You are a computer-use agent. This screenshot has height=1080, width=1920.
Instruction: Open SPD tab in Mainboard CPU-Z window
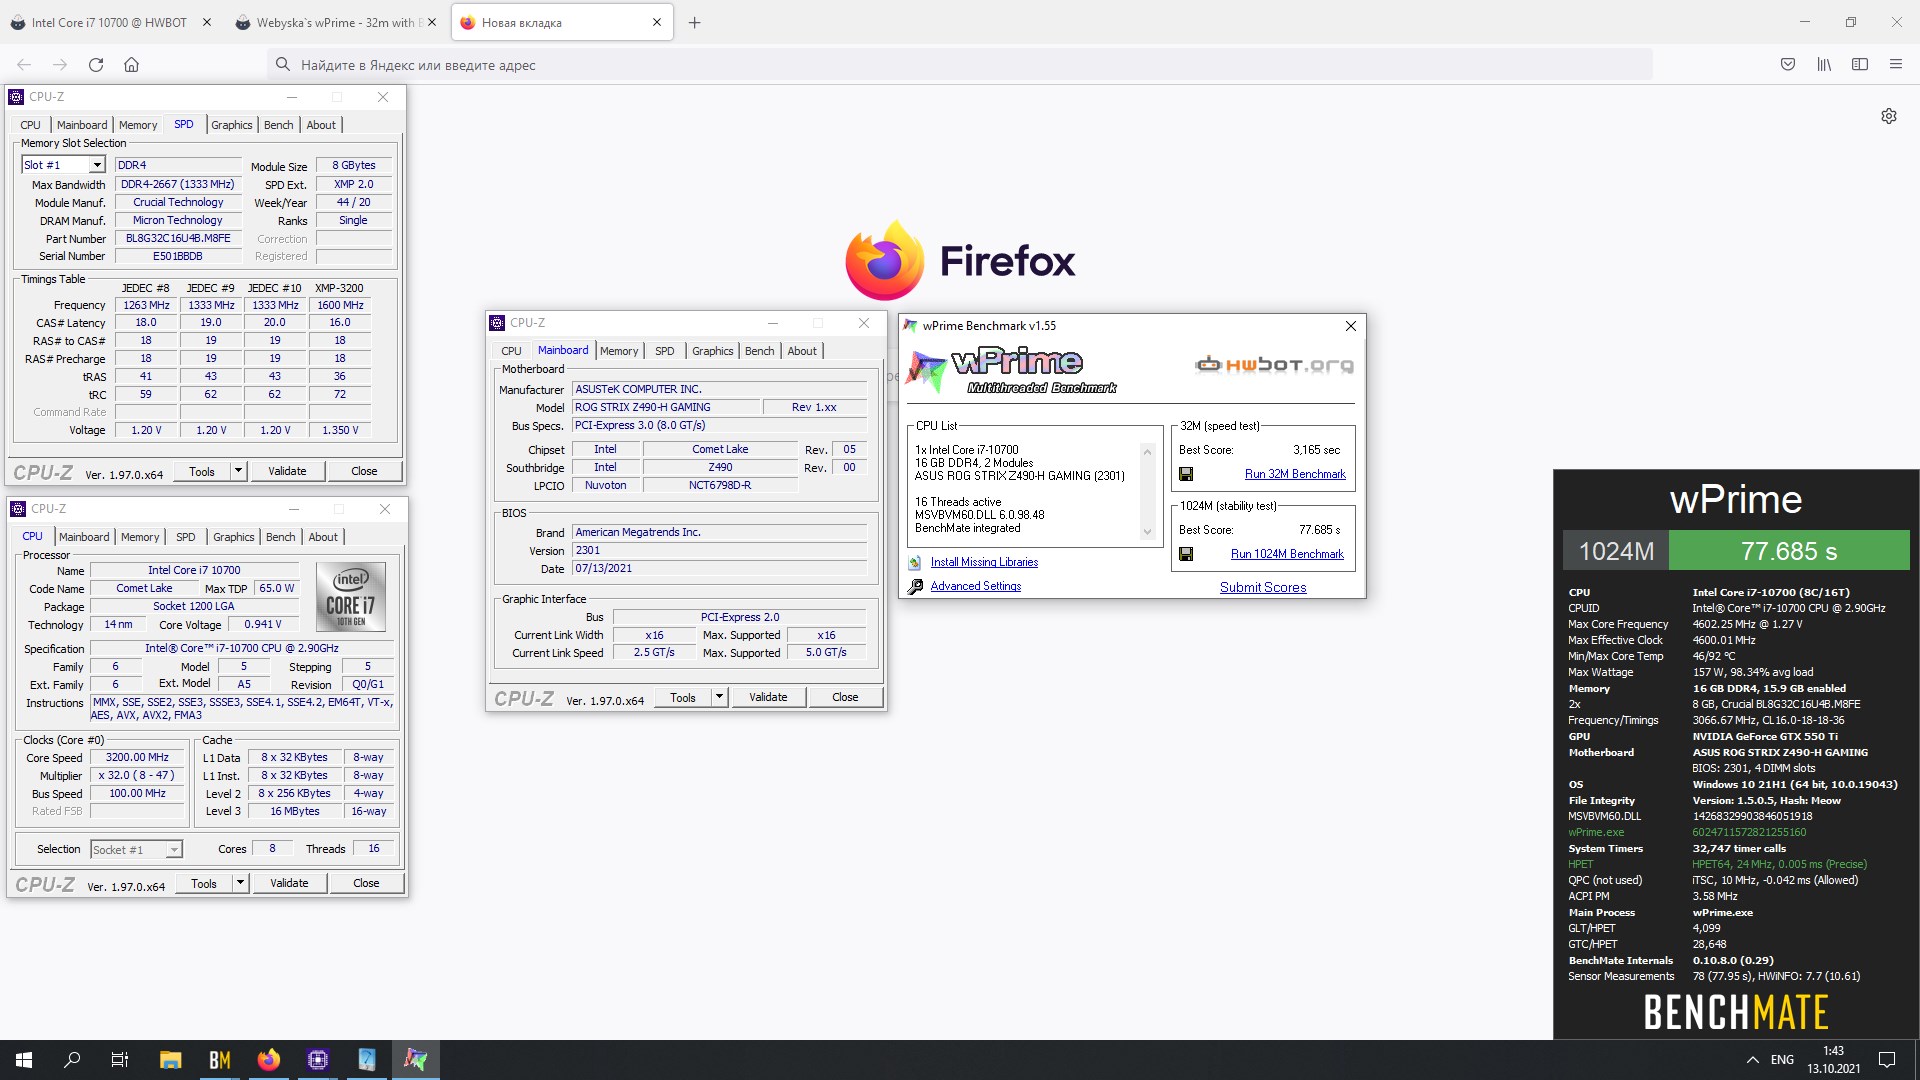click(x=665, y=351)
